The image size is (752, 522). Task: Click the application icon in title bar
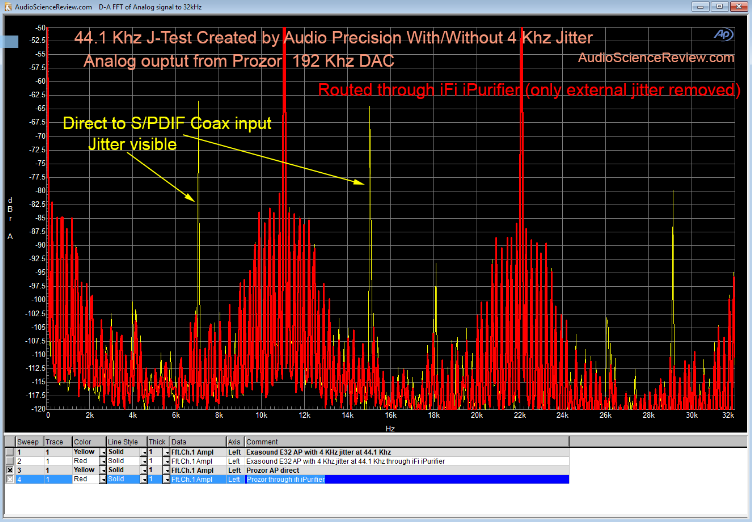click(x=7, y=6)
